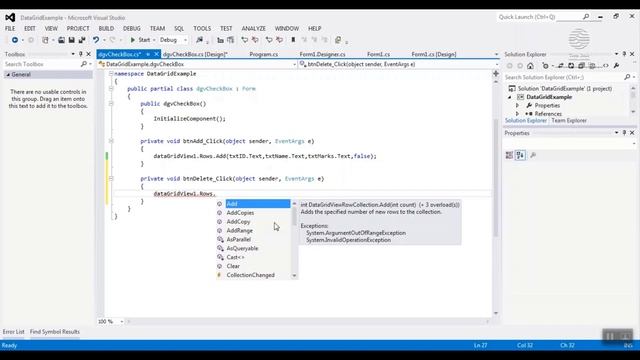This screenshot has width=640, height=360.
Task: Open the Error List tab
Action: tap(13, 332)
